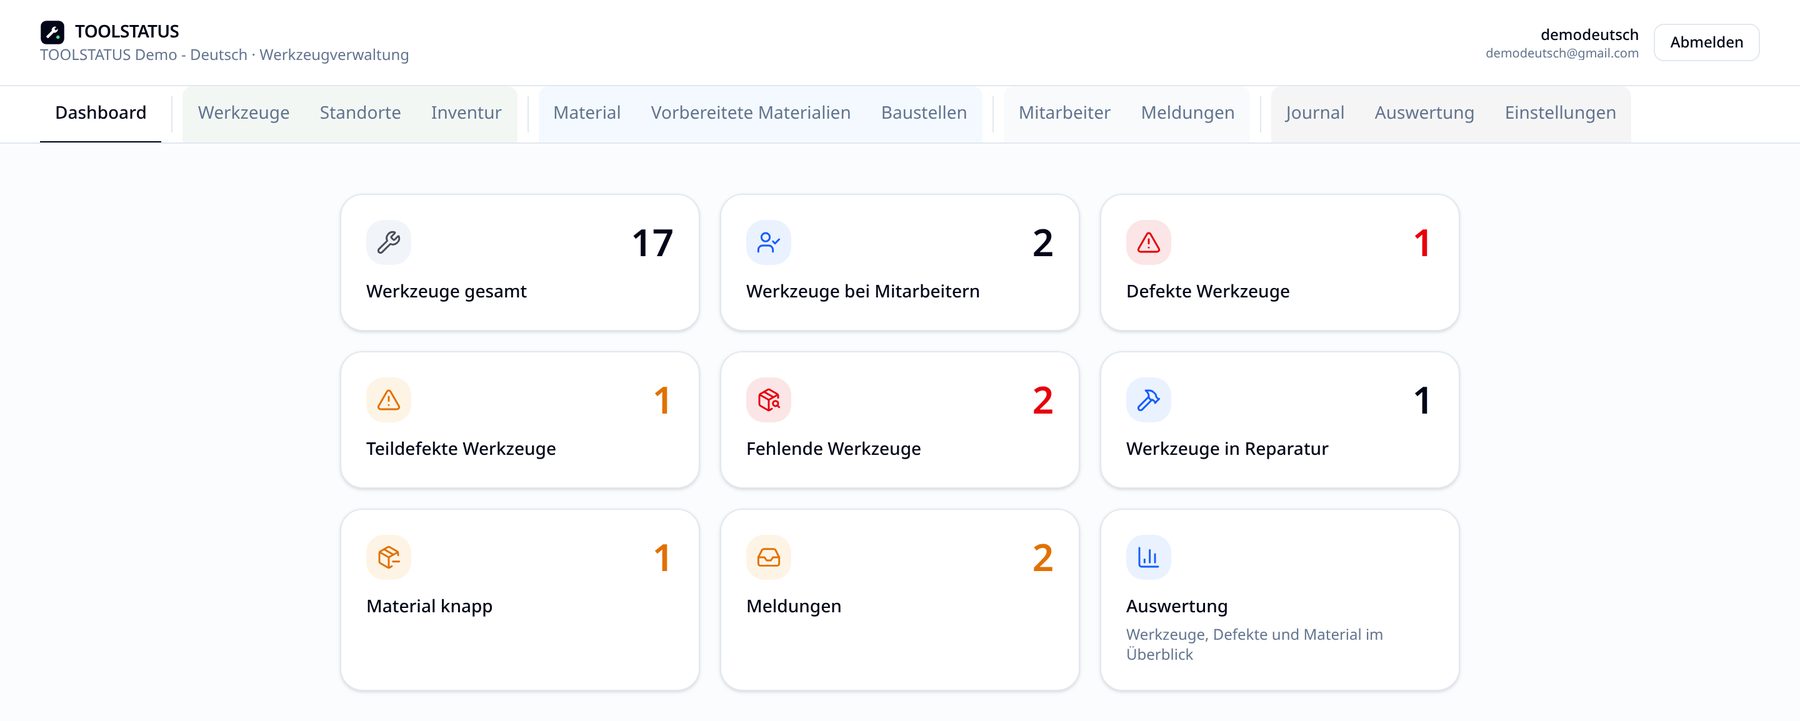Open the Dashboard tab
1800x721 pixels.
[x=101, y=113]
